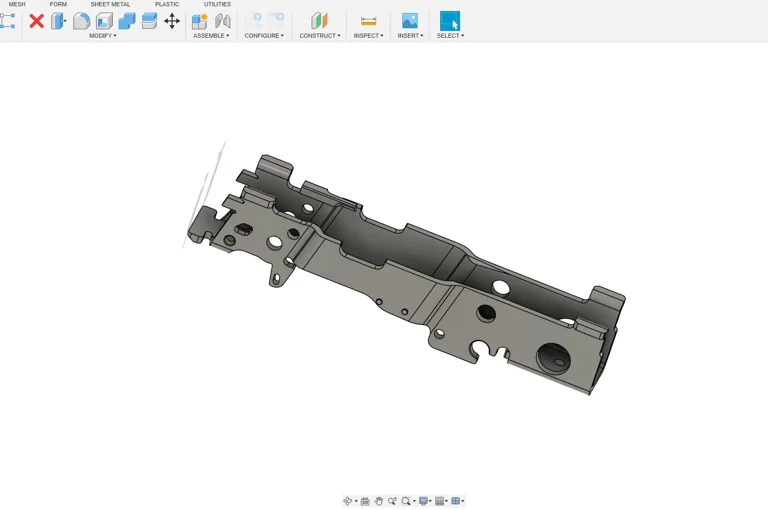Activate the Pan hand tool

379,501
